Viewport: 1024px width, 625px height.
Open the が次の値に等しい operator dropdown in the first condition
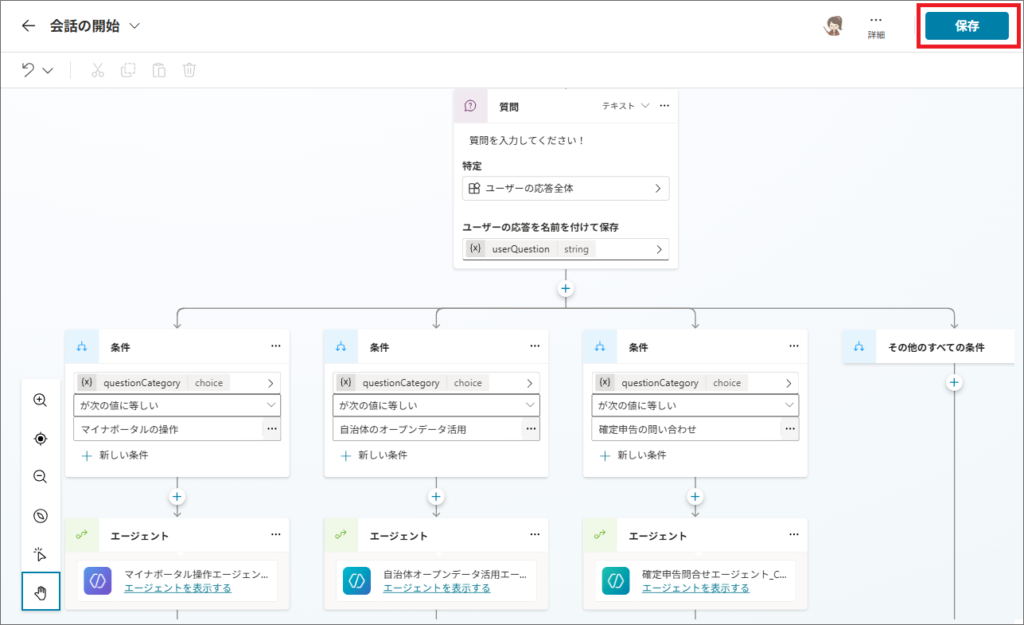[177, 405]
